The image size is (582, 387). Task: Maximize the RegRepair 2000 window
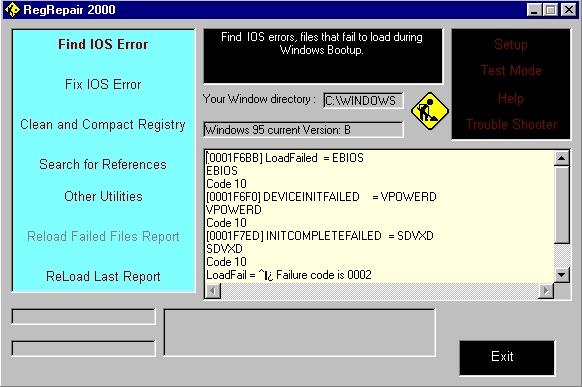[550, 10]
